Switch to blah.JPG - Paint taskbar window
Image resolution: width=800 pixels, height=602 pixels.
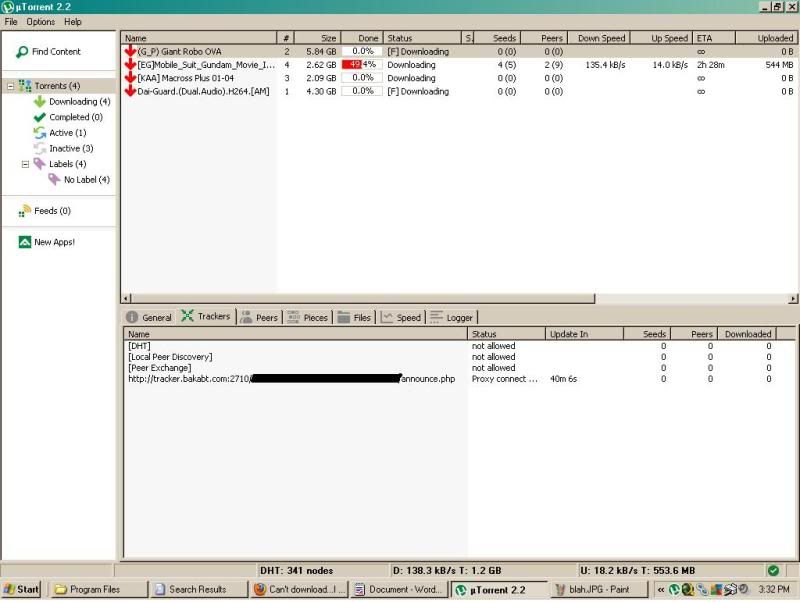click(x=599, y=589)
